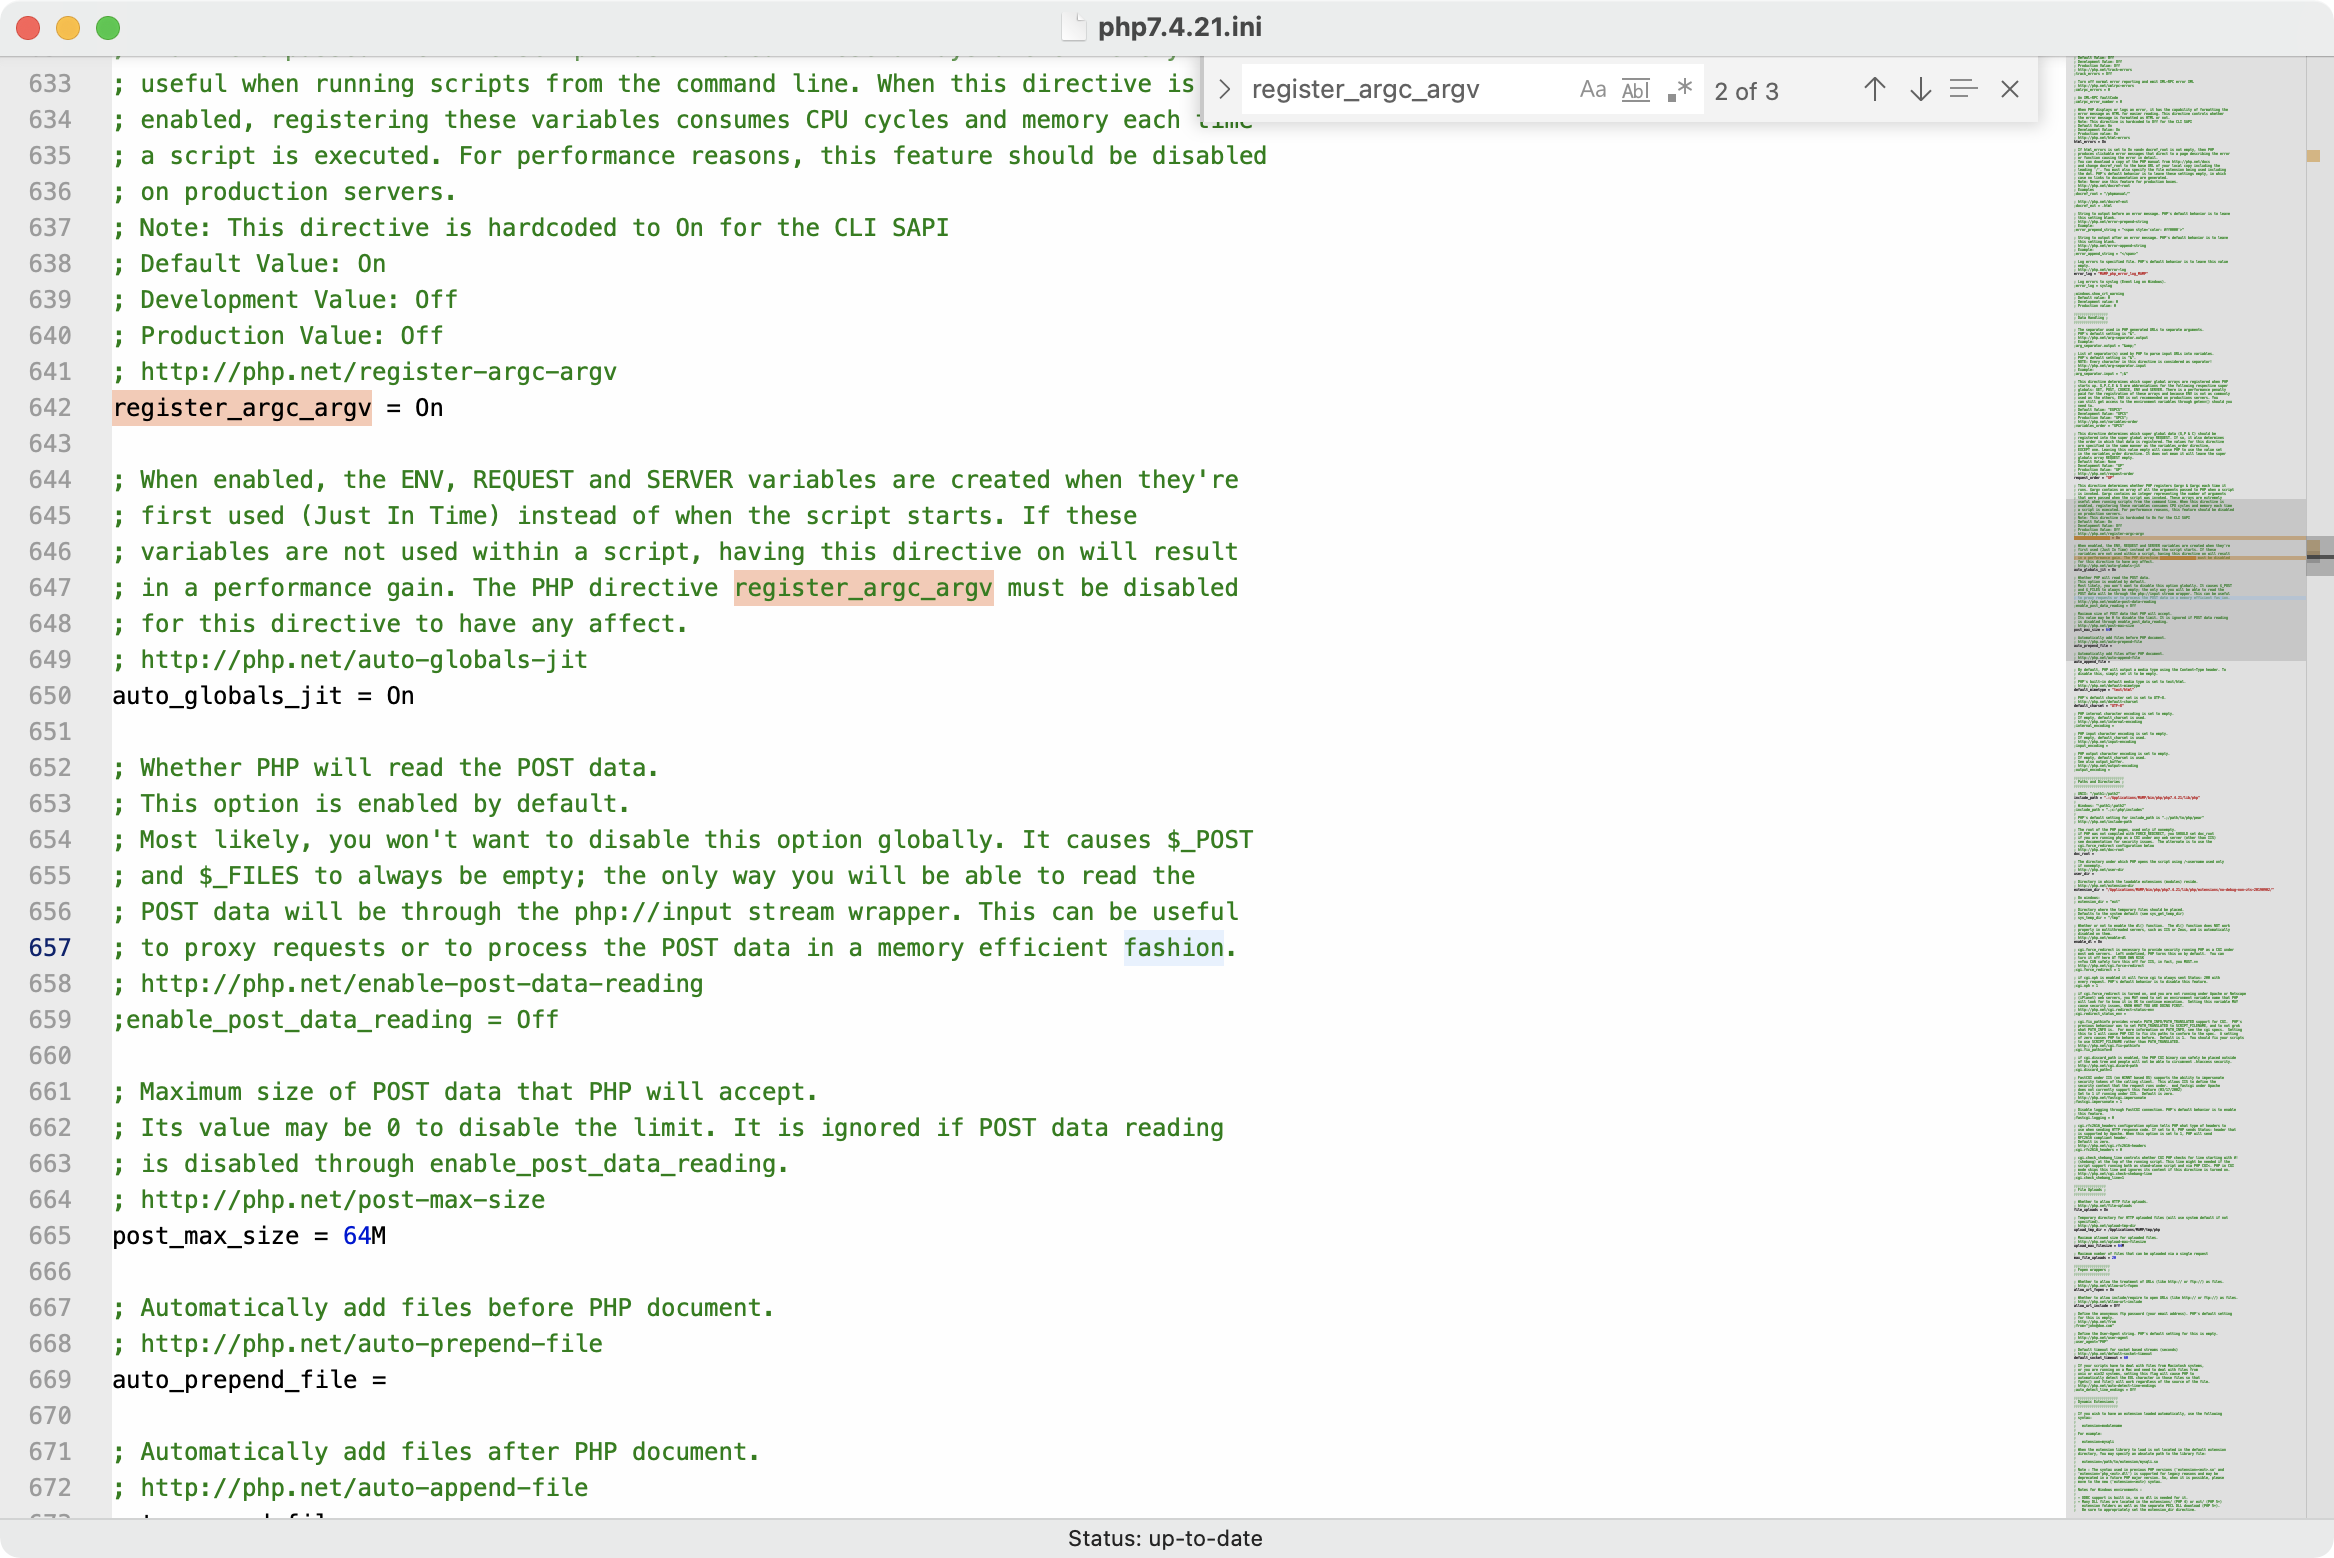Click the orange match marker in overview ruler
Screen dimensions: 2334x1558
point(2313,155)
